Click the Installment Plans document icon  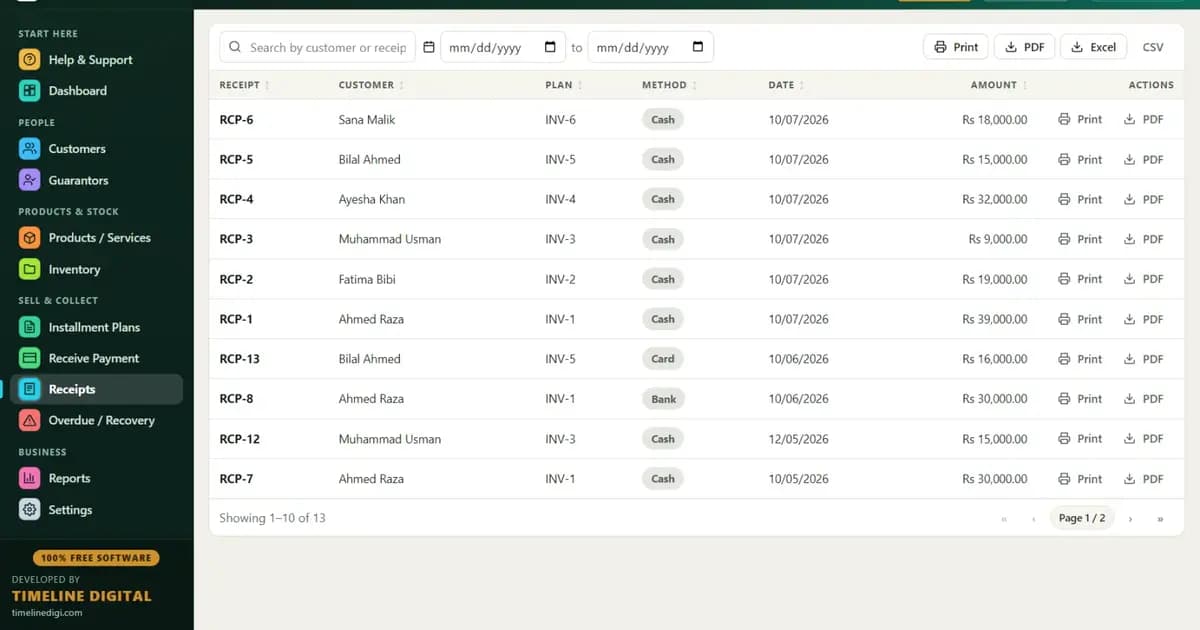(x=30, y=327)
